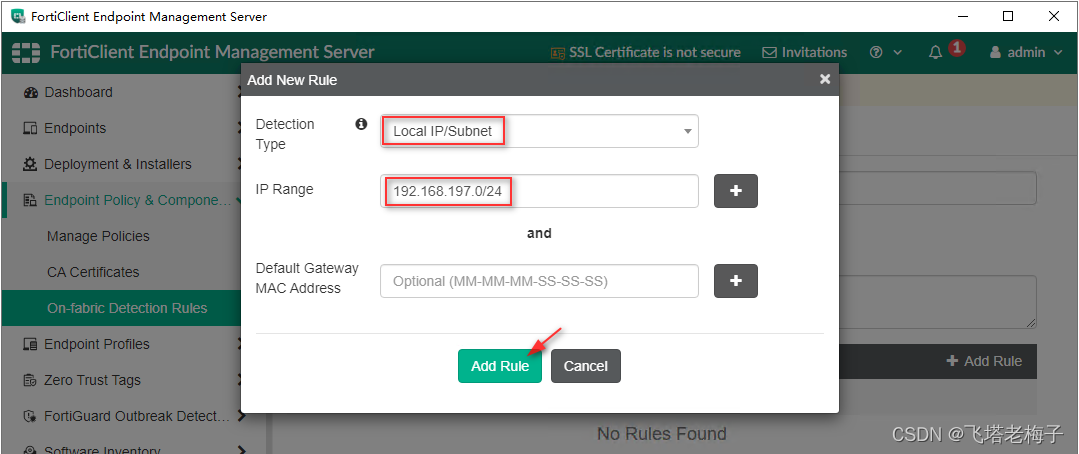Click the Zero Trust Tags icon
The height and width of the screenshot is (454, 1079).
(30, 380)
